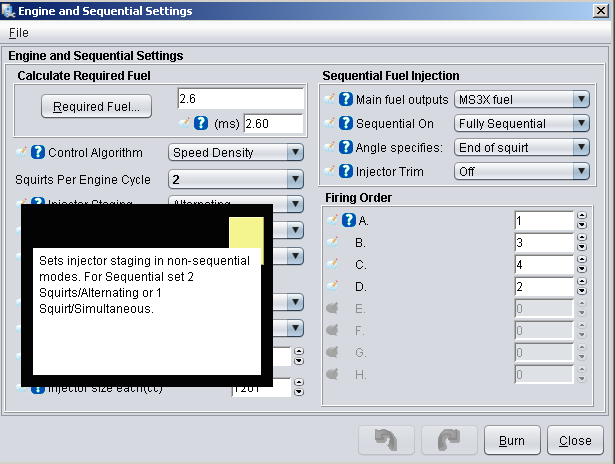Open Control Algorithm dropdown (Speed Density)

[x=236, y=152]
